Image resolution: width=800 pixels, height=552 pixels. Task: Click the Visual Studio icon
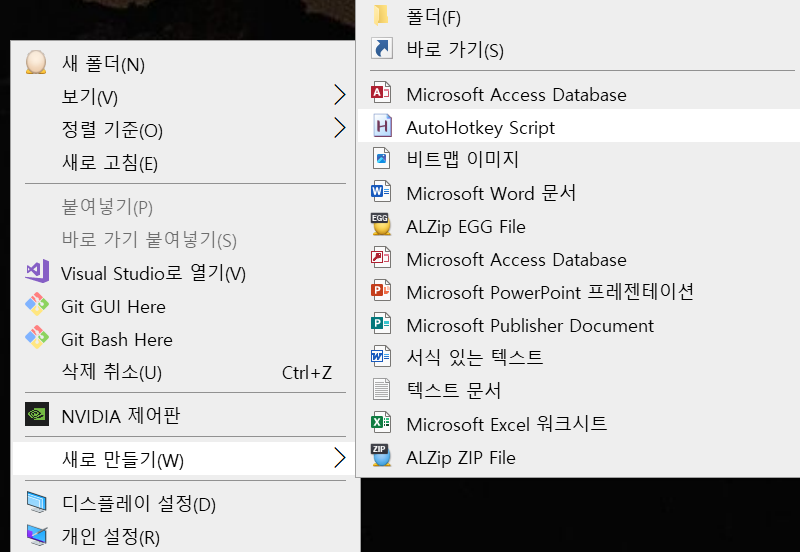coord(37,271)
